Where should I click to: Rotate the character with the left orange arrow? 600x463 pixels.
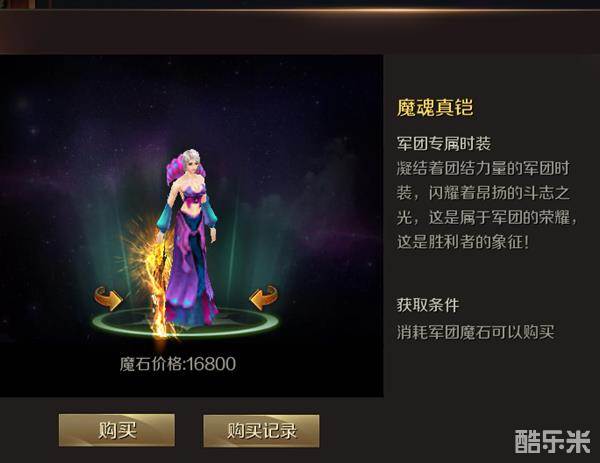pos(109,298)
